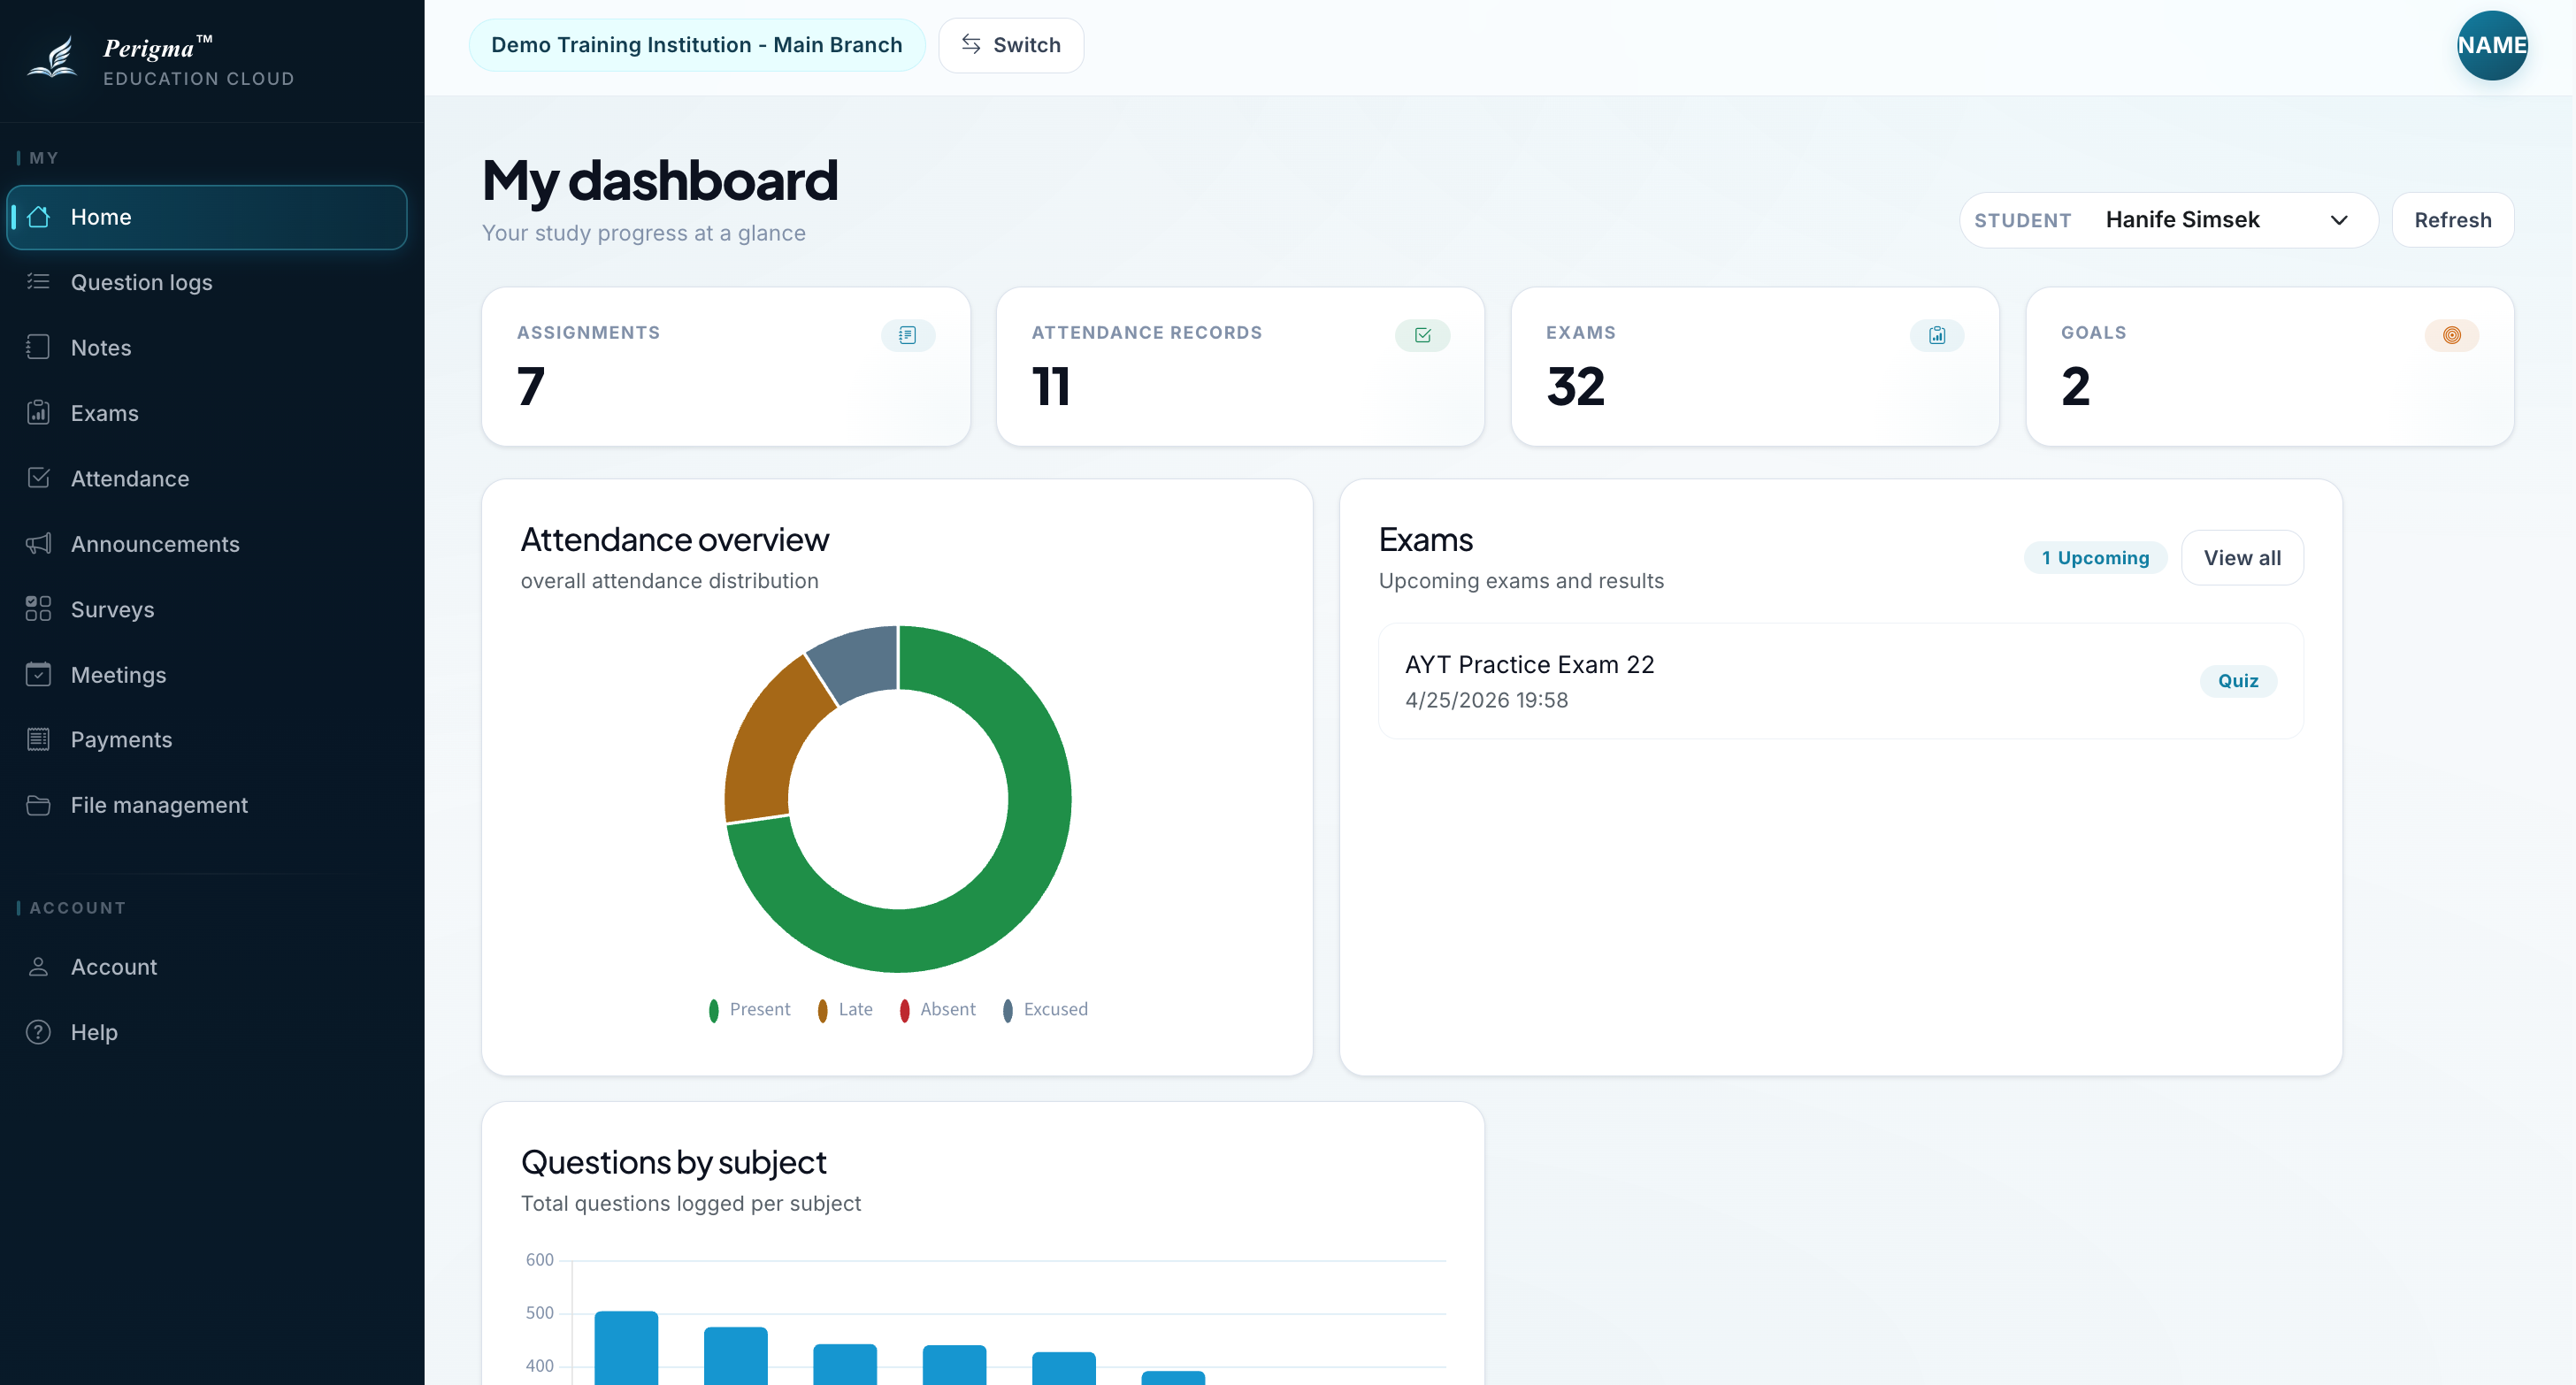Open the Question logs list icon
The width and height of the screenshot is (2576, 1385).
(38, 282)
